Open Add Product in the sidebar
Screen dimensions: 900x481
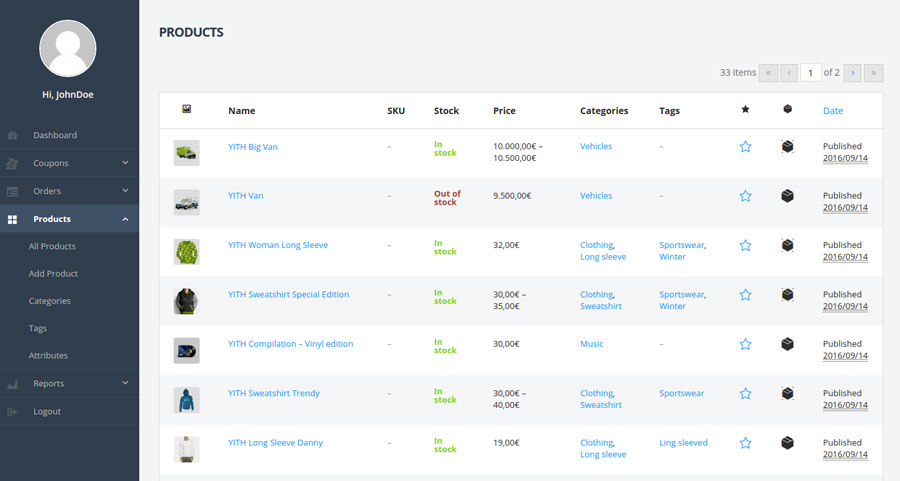pyautogui.click(x=53, y=273)
